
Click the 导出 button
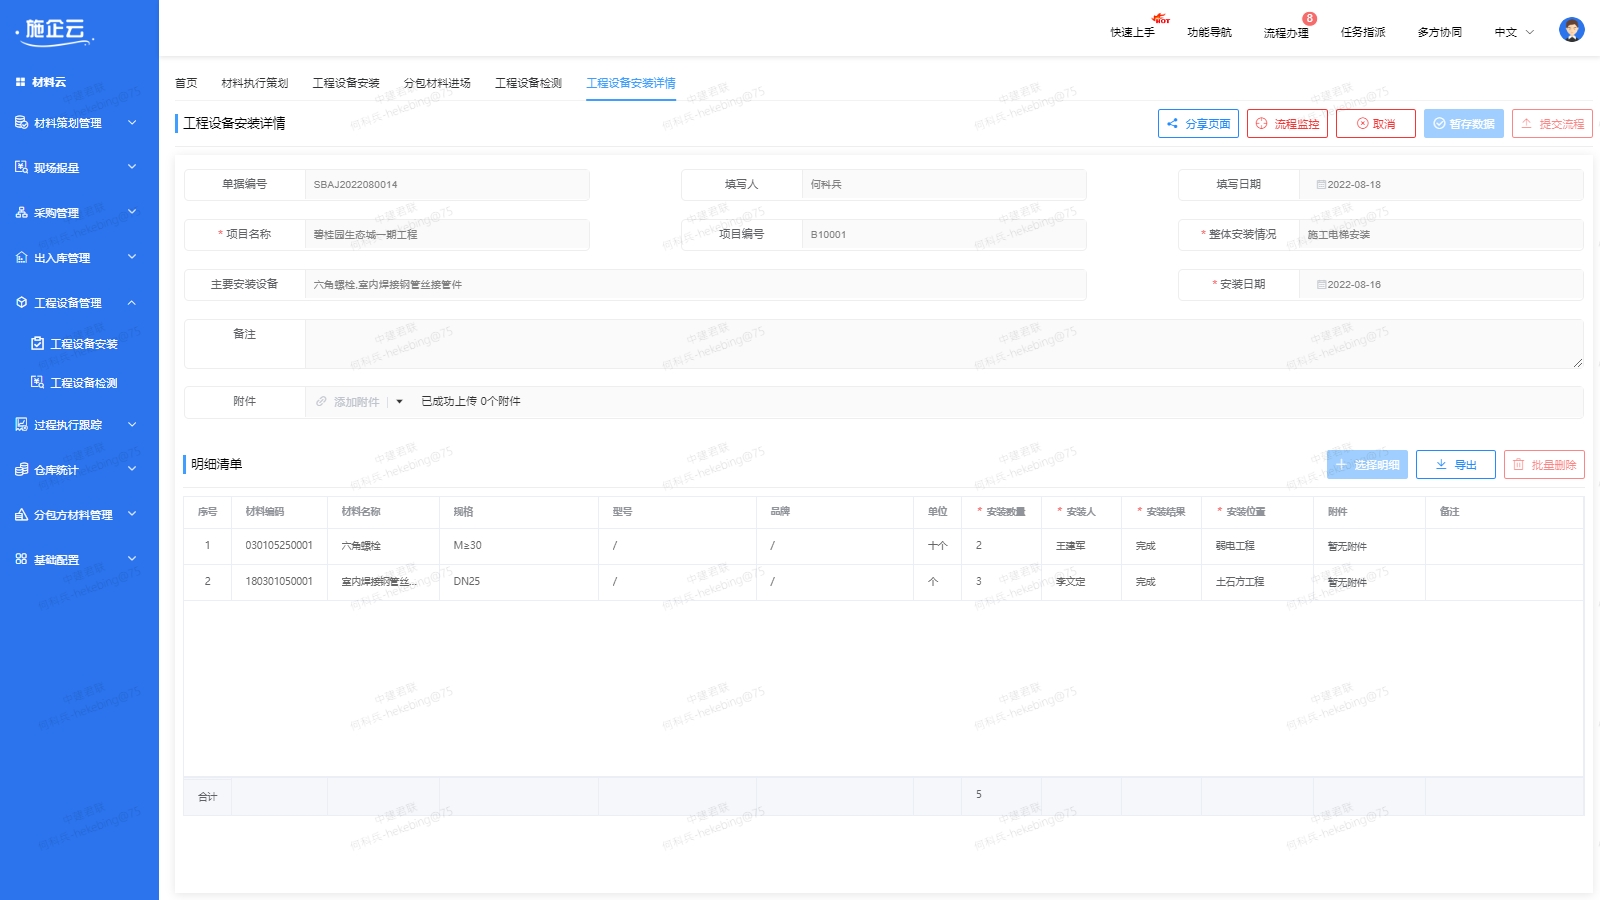click(1455, 465)
